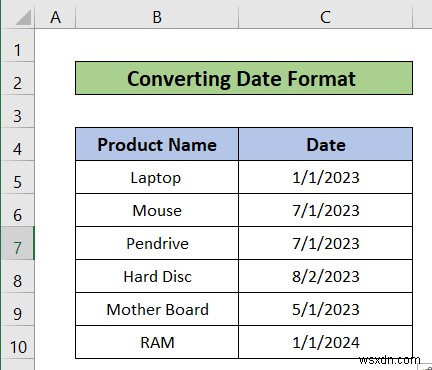Select row 6 header
432x370 pixels.
17,210
